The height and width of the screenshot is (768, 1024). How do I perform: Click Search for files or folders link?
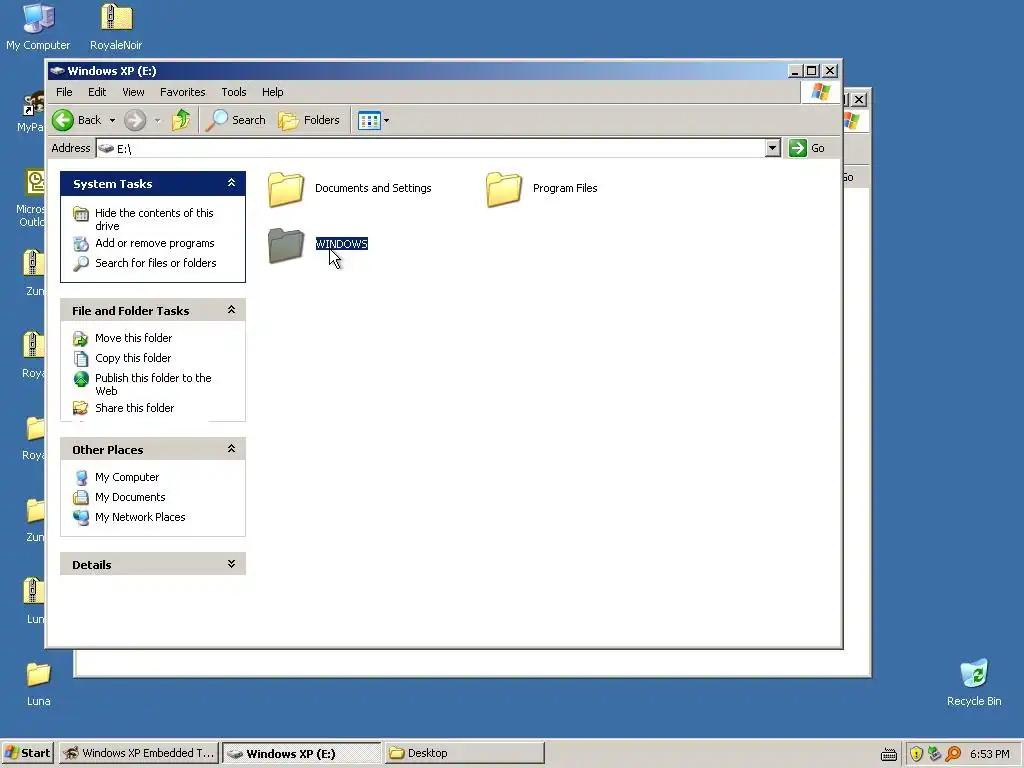coord(155,263)
